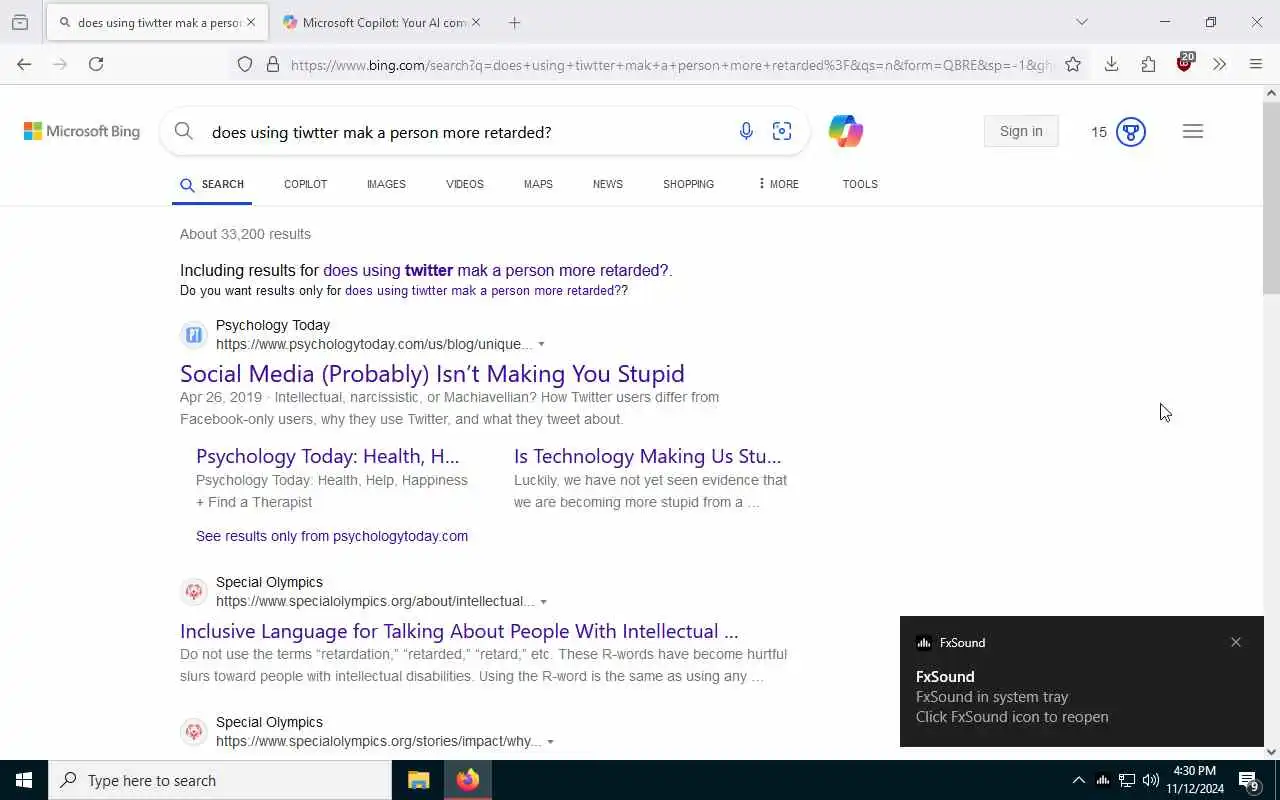Viewport: 1280px width, 800px height.
Task: Switch to the MAPS tab
Action: (x=538, y=184)
